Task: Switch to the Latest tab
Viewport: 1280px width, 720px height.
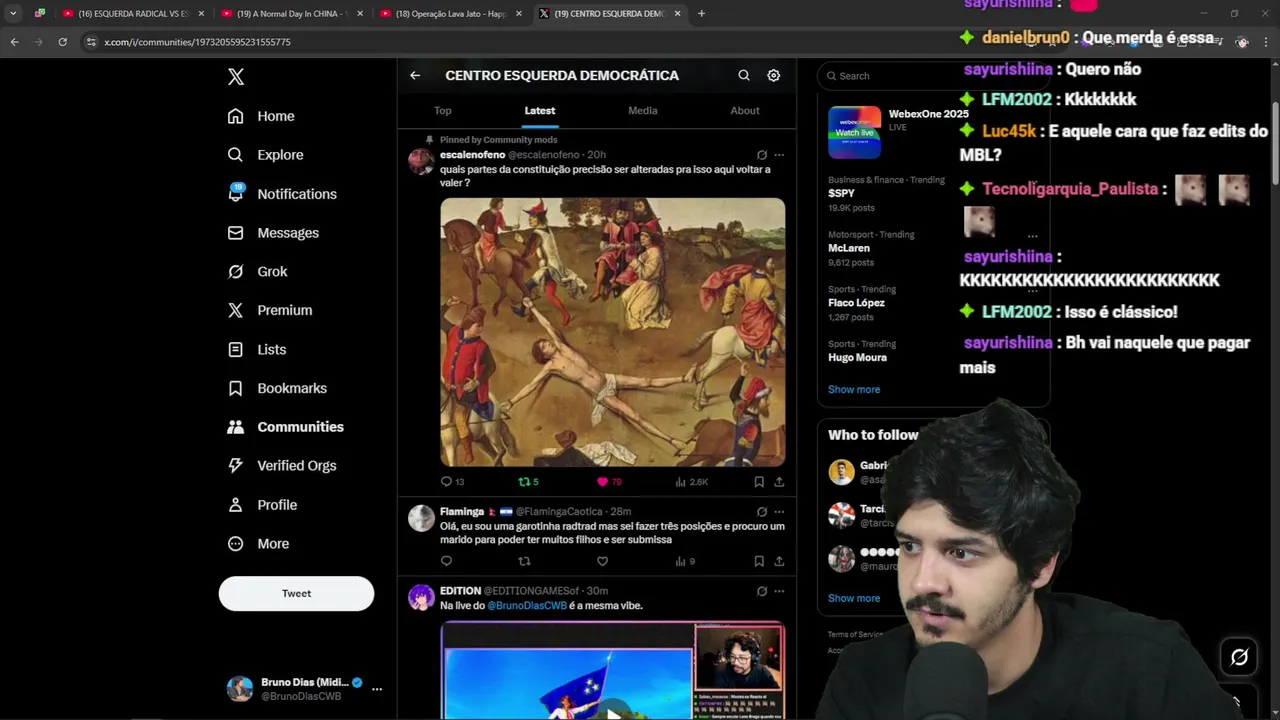Action: point(540,111)
